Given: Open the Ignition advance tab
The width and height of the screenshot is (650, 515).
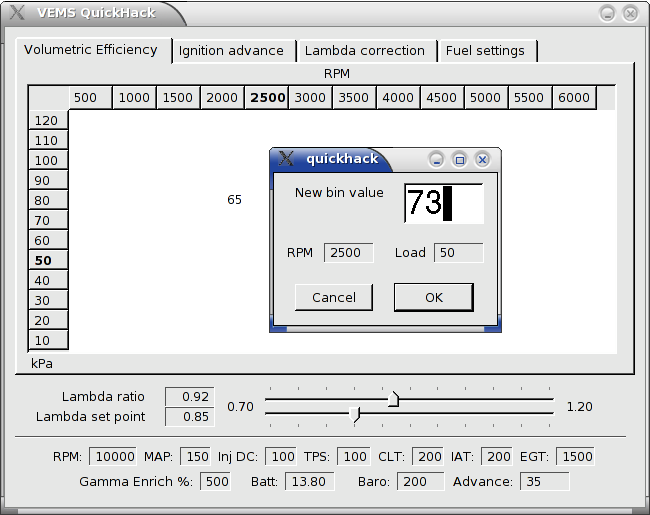Looking at the screenshot, I should 234,51.
